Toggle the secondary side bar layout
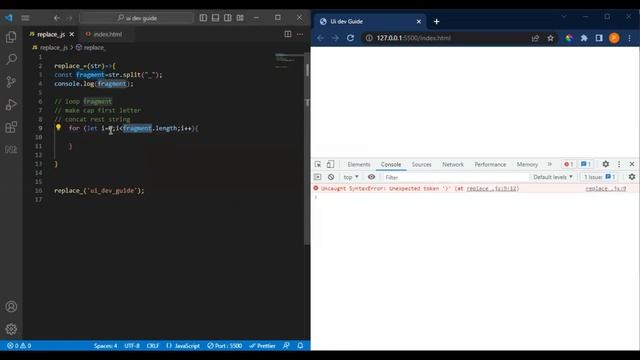The height and width of the screenshot is (360, 640). pos(228,18)
